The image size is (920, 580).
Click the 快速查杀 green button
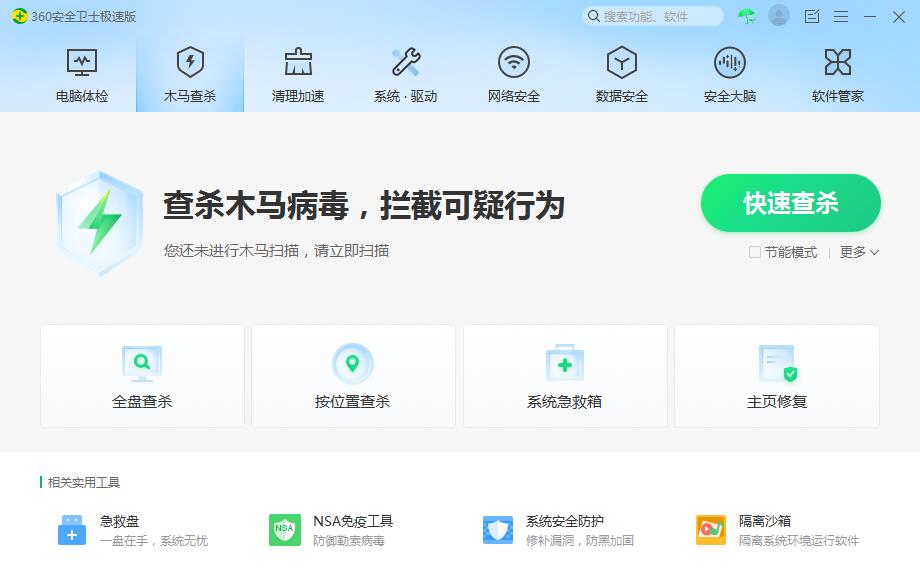(791, 203)
